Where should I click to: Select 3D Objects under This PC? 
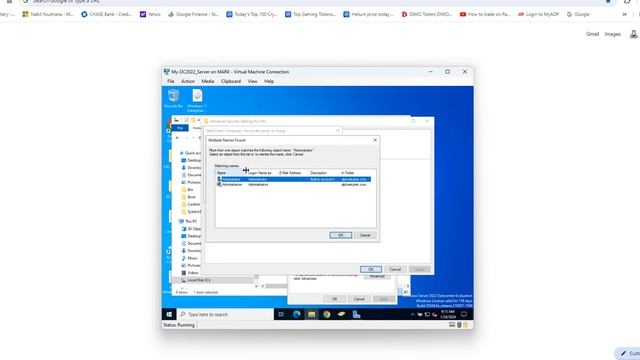coord(192,229)
